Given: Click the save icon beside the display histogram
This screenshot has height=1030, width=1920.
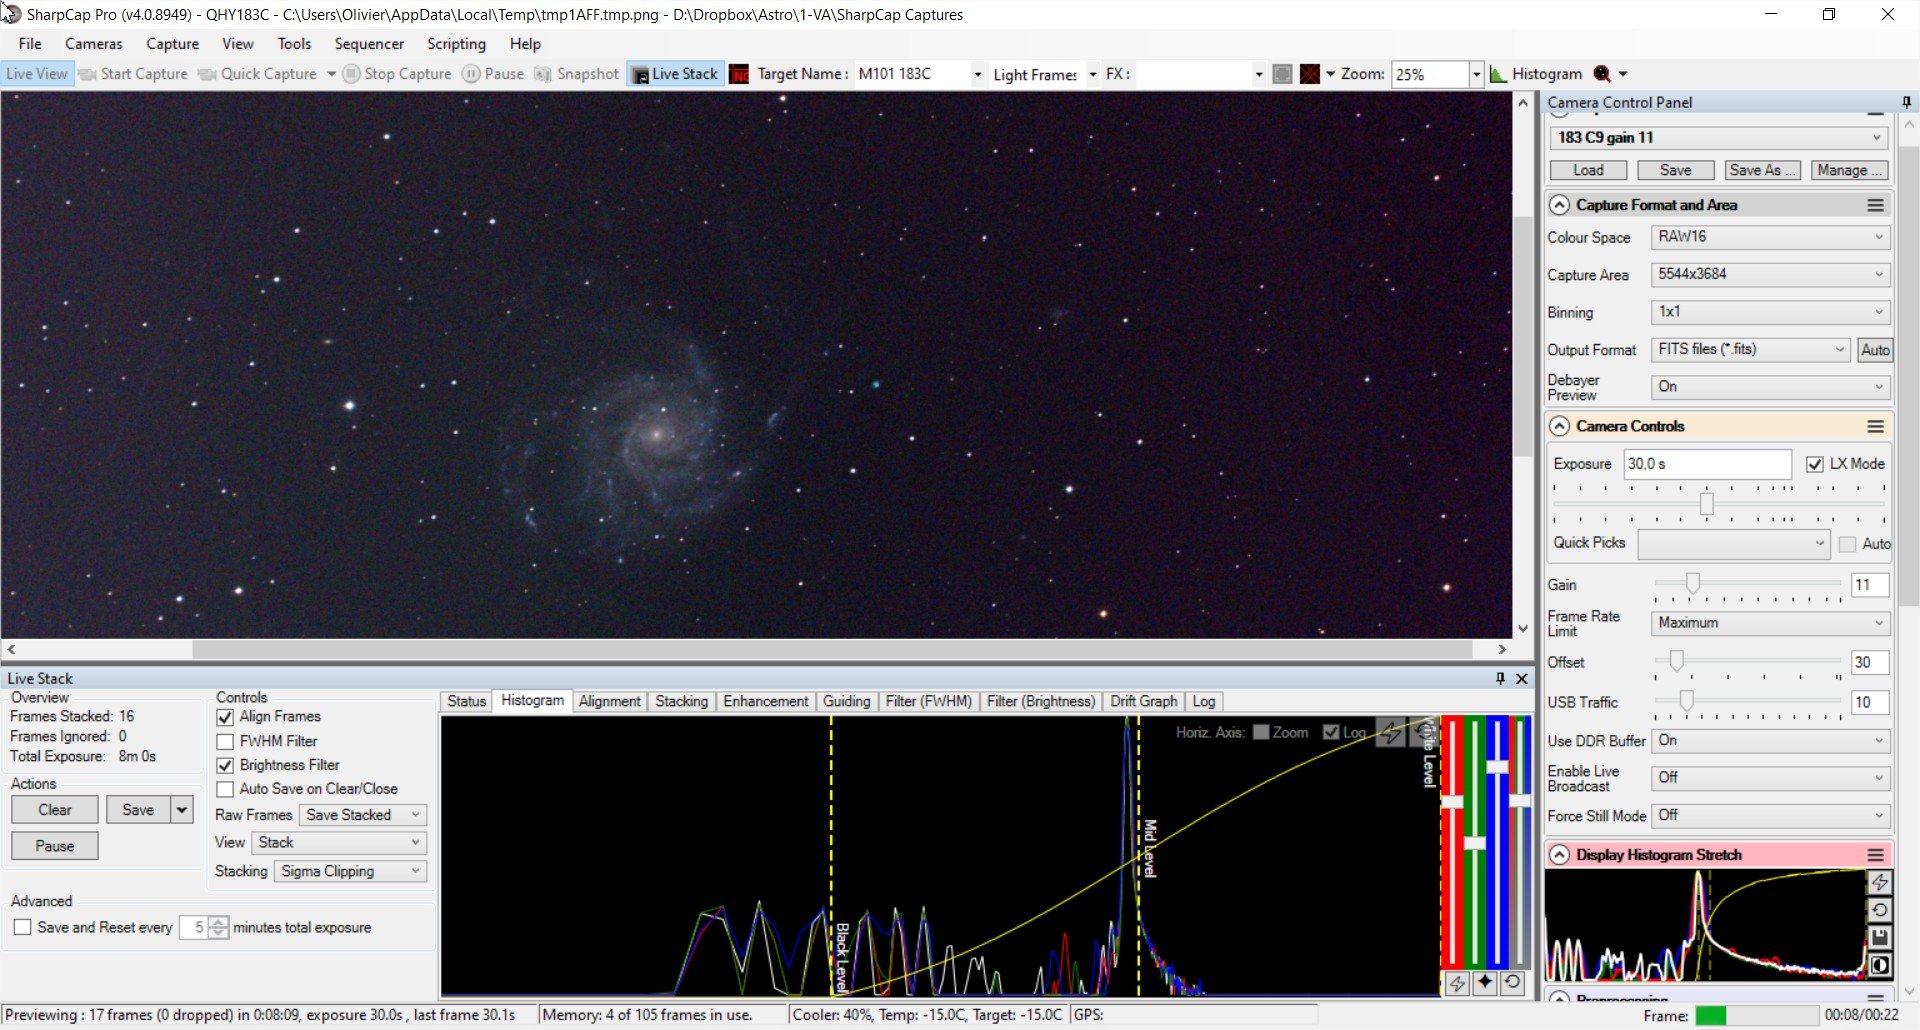Looking at the screenshot, I should pos(1879,938).
